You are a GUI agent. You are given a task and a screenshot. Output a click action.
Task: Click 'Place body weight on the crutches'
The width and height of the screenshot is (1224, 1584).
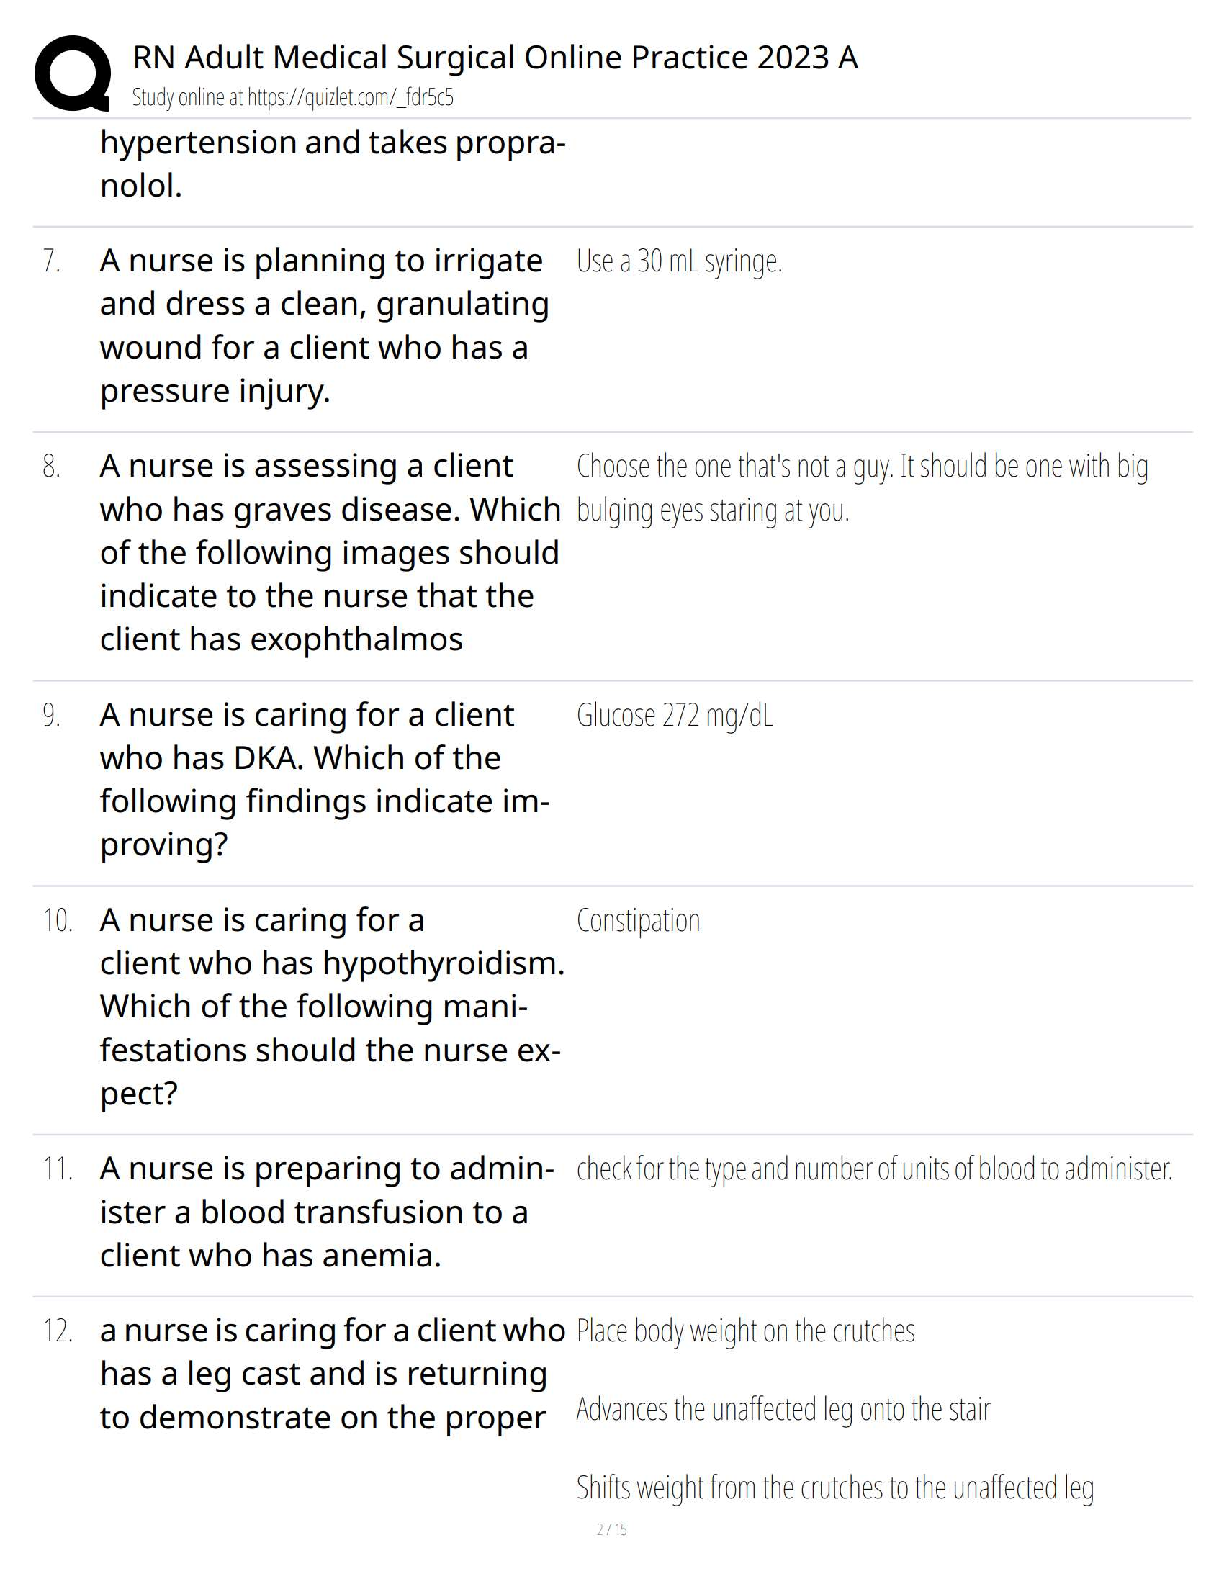point(745,1331)
